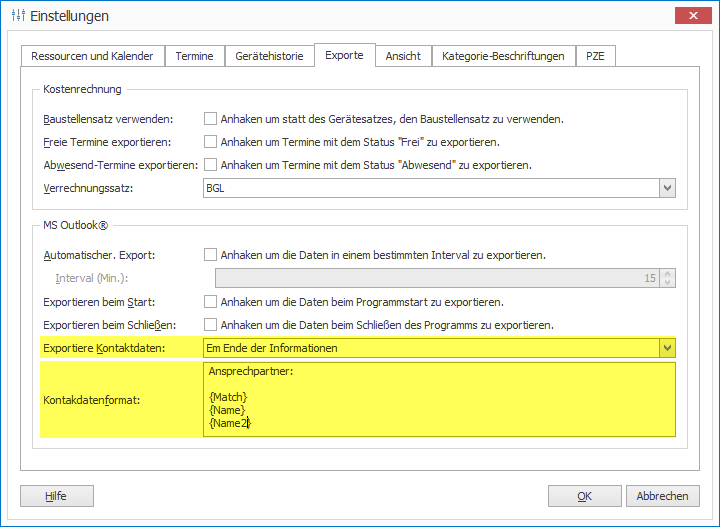Screen dimensions: 720x527
Task: Select the Gerätehistorie tab
Action: (x=270, y=56)
